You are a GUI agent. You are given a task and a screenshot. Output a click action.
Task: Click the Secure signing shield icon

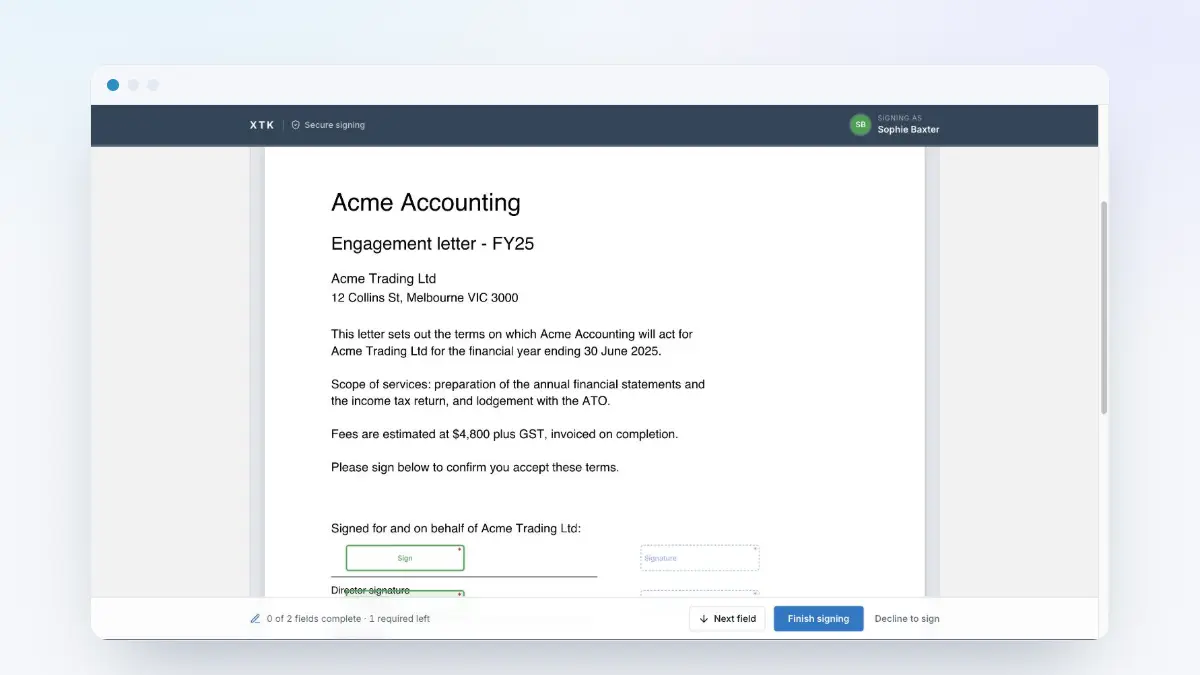296,125
